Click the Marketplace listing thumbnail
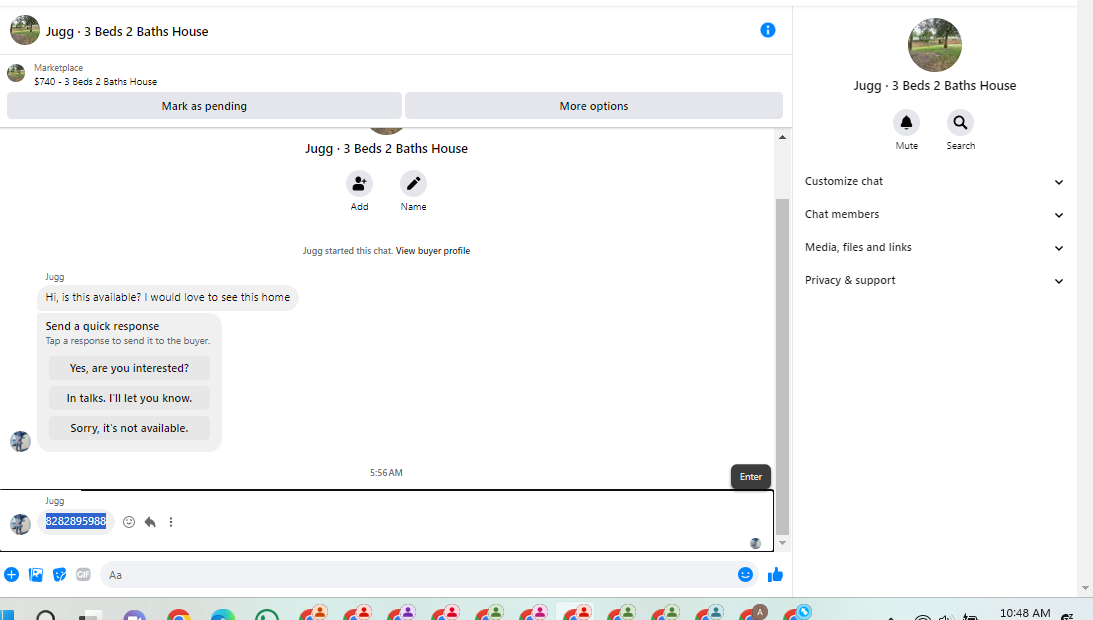The height and width of the screenshot is (620, 1093). click(x=16, y=73)
